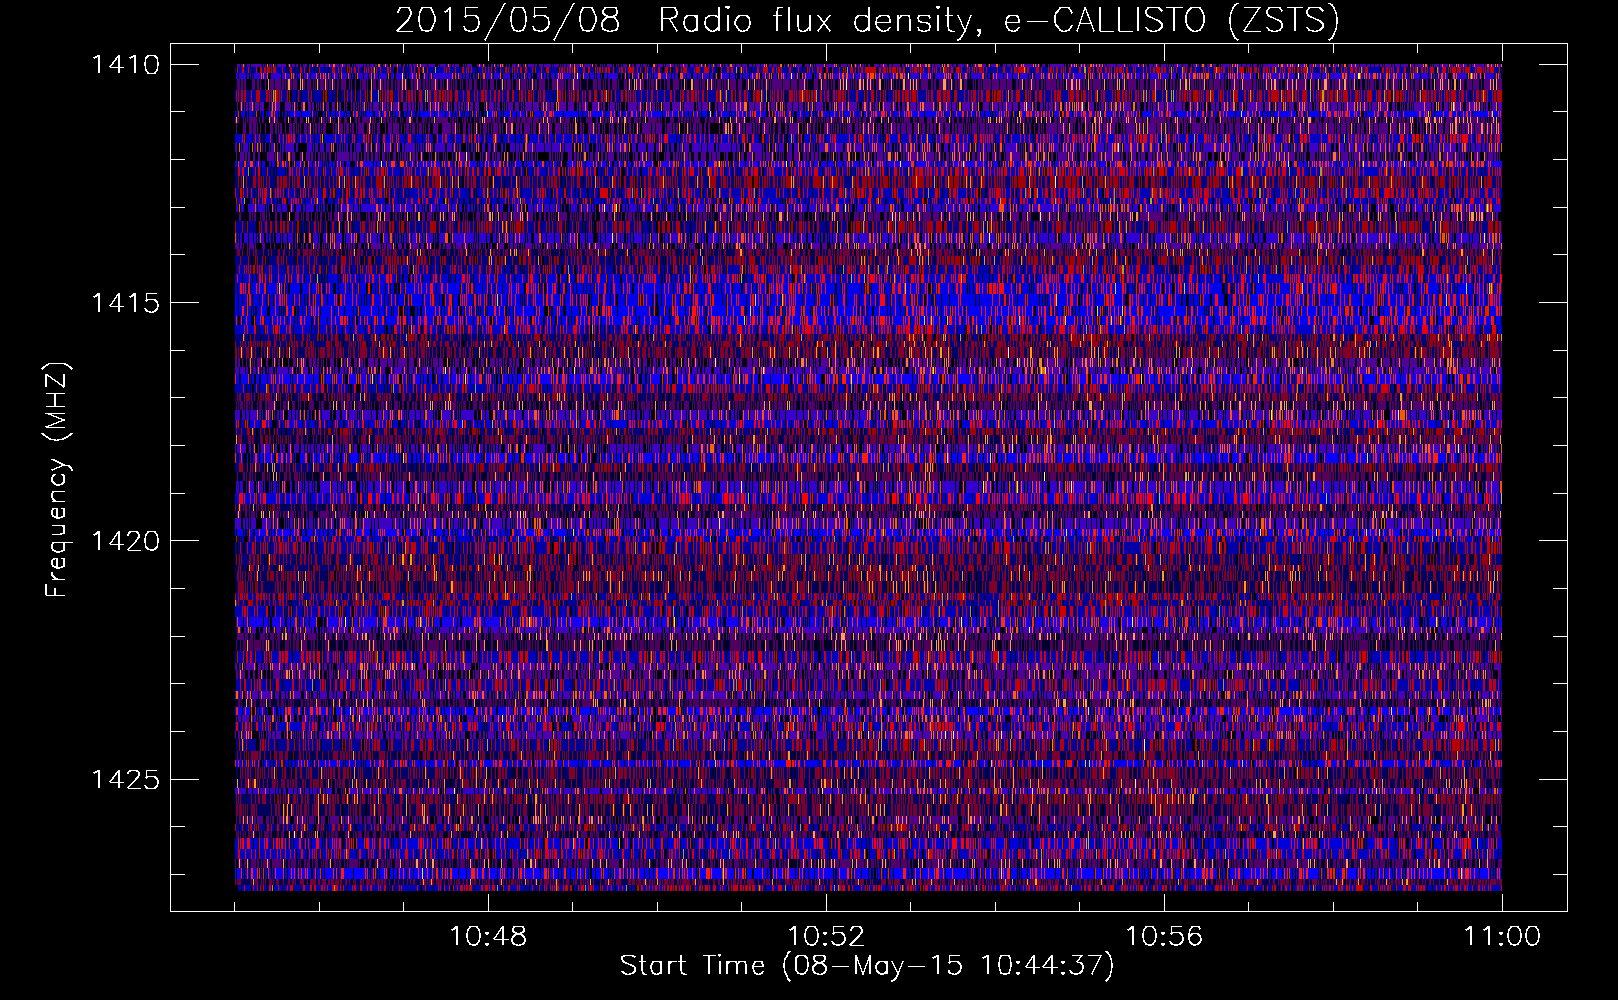Viewport: 1618px width, 1000px height.
Task: Click the 11:00 time axis label
Action: pyautogui.click(x=1502, y=937)
